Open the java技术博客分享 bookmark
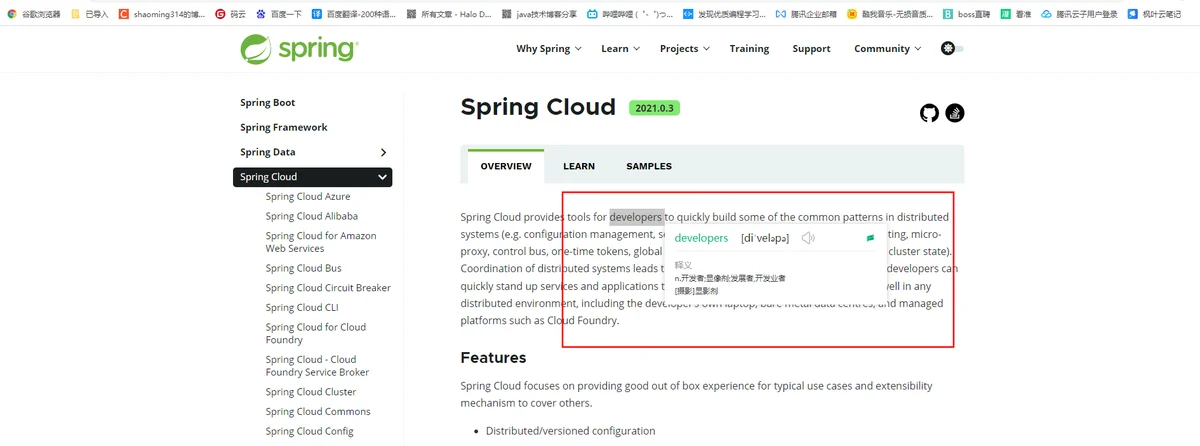 [539, 14]
